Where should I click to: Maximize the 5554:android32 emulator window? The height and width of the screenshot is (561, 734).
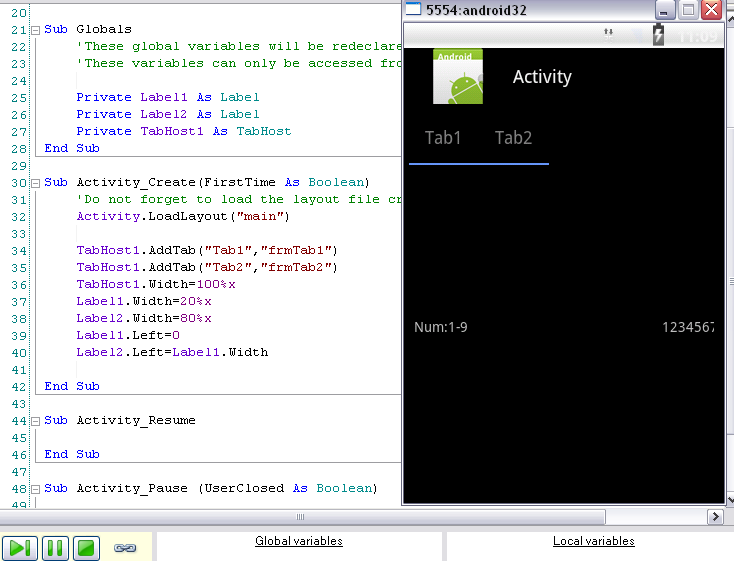point(688,10)
